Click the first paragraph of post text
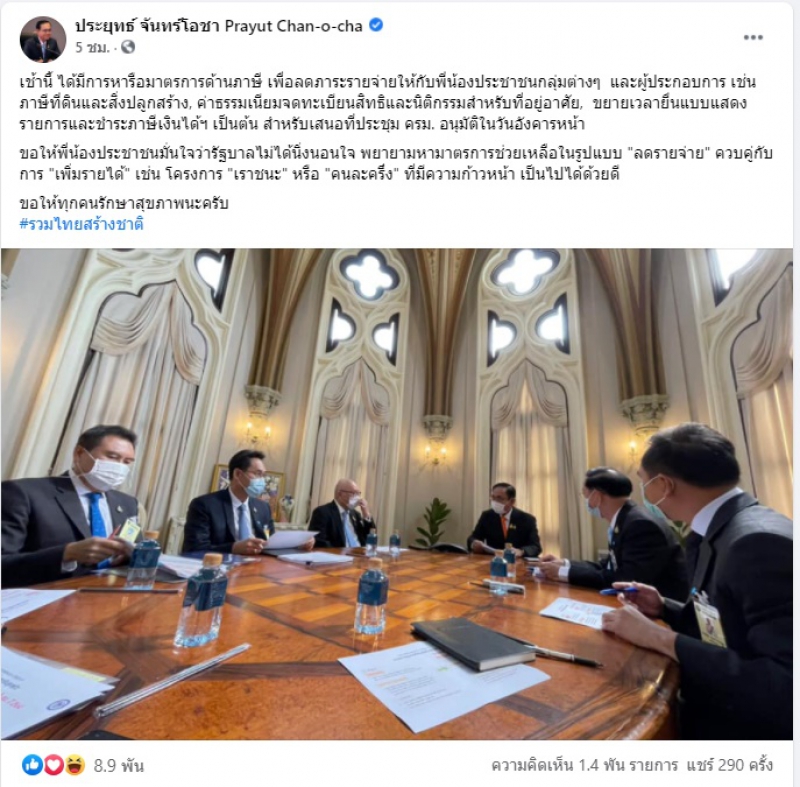The image size is (800, 787). 388,103
